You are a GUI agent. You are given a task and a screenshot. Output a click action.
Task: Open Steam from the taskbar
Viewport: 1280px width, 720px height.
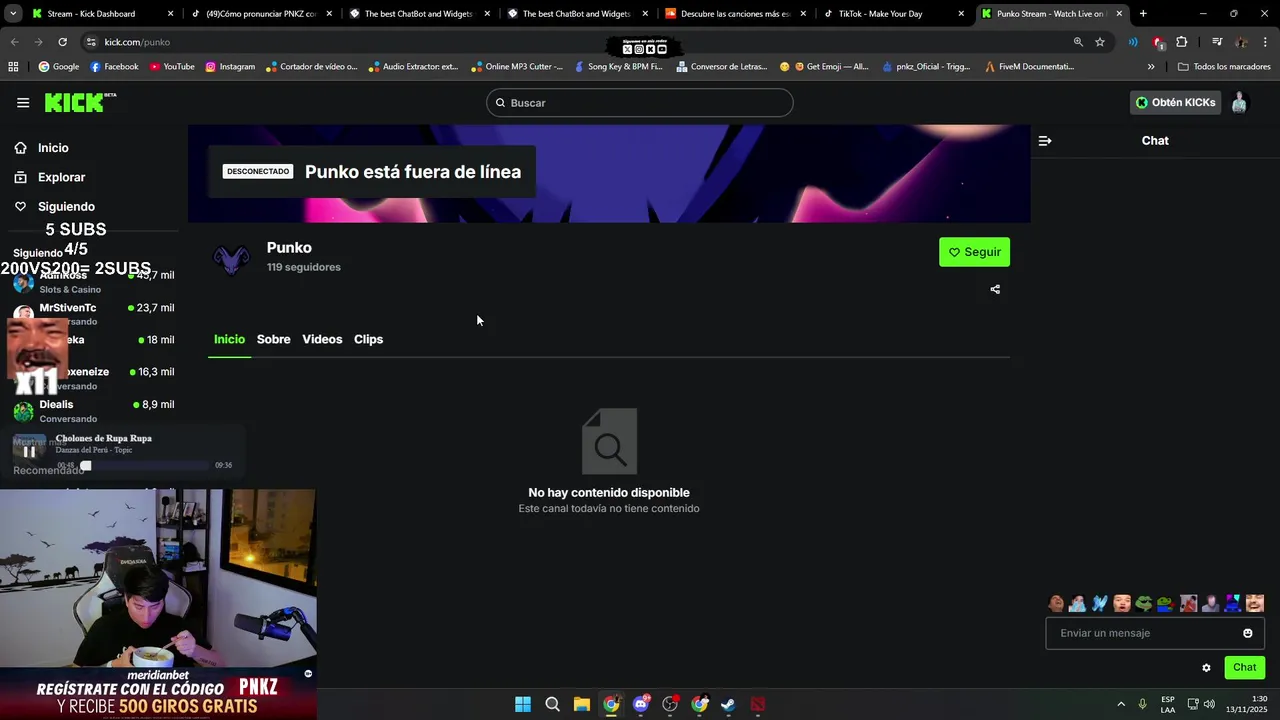click(728, 704)
